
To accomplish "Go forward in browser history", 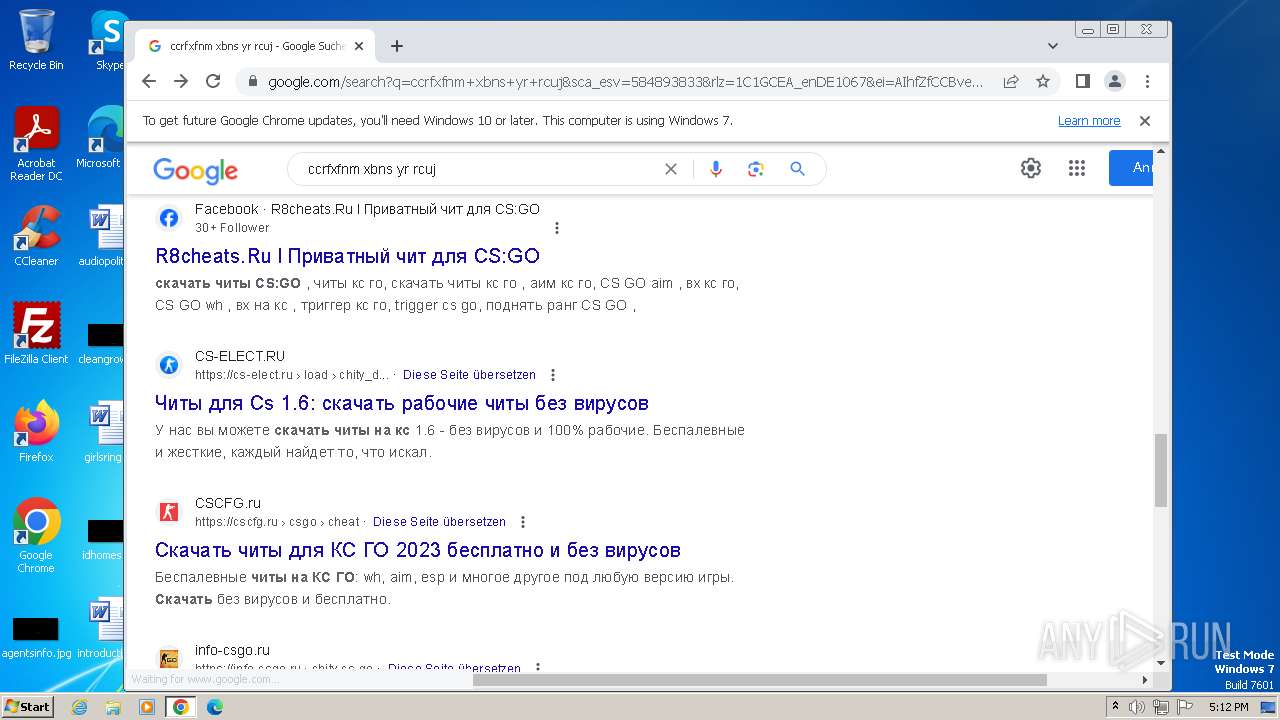I will (181, 81).
